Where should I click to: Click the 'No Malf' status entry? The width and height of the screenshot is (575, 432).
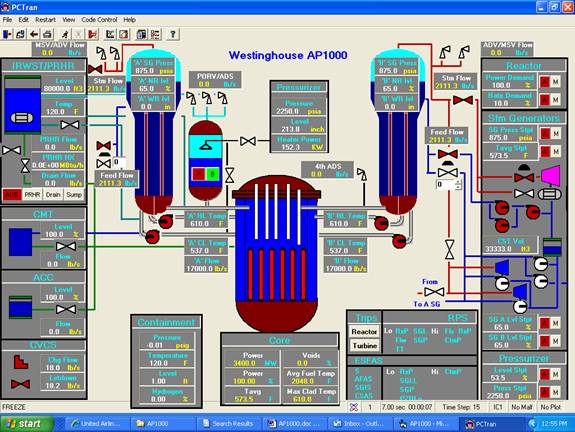pyautogui.click(x=521, y=407)
